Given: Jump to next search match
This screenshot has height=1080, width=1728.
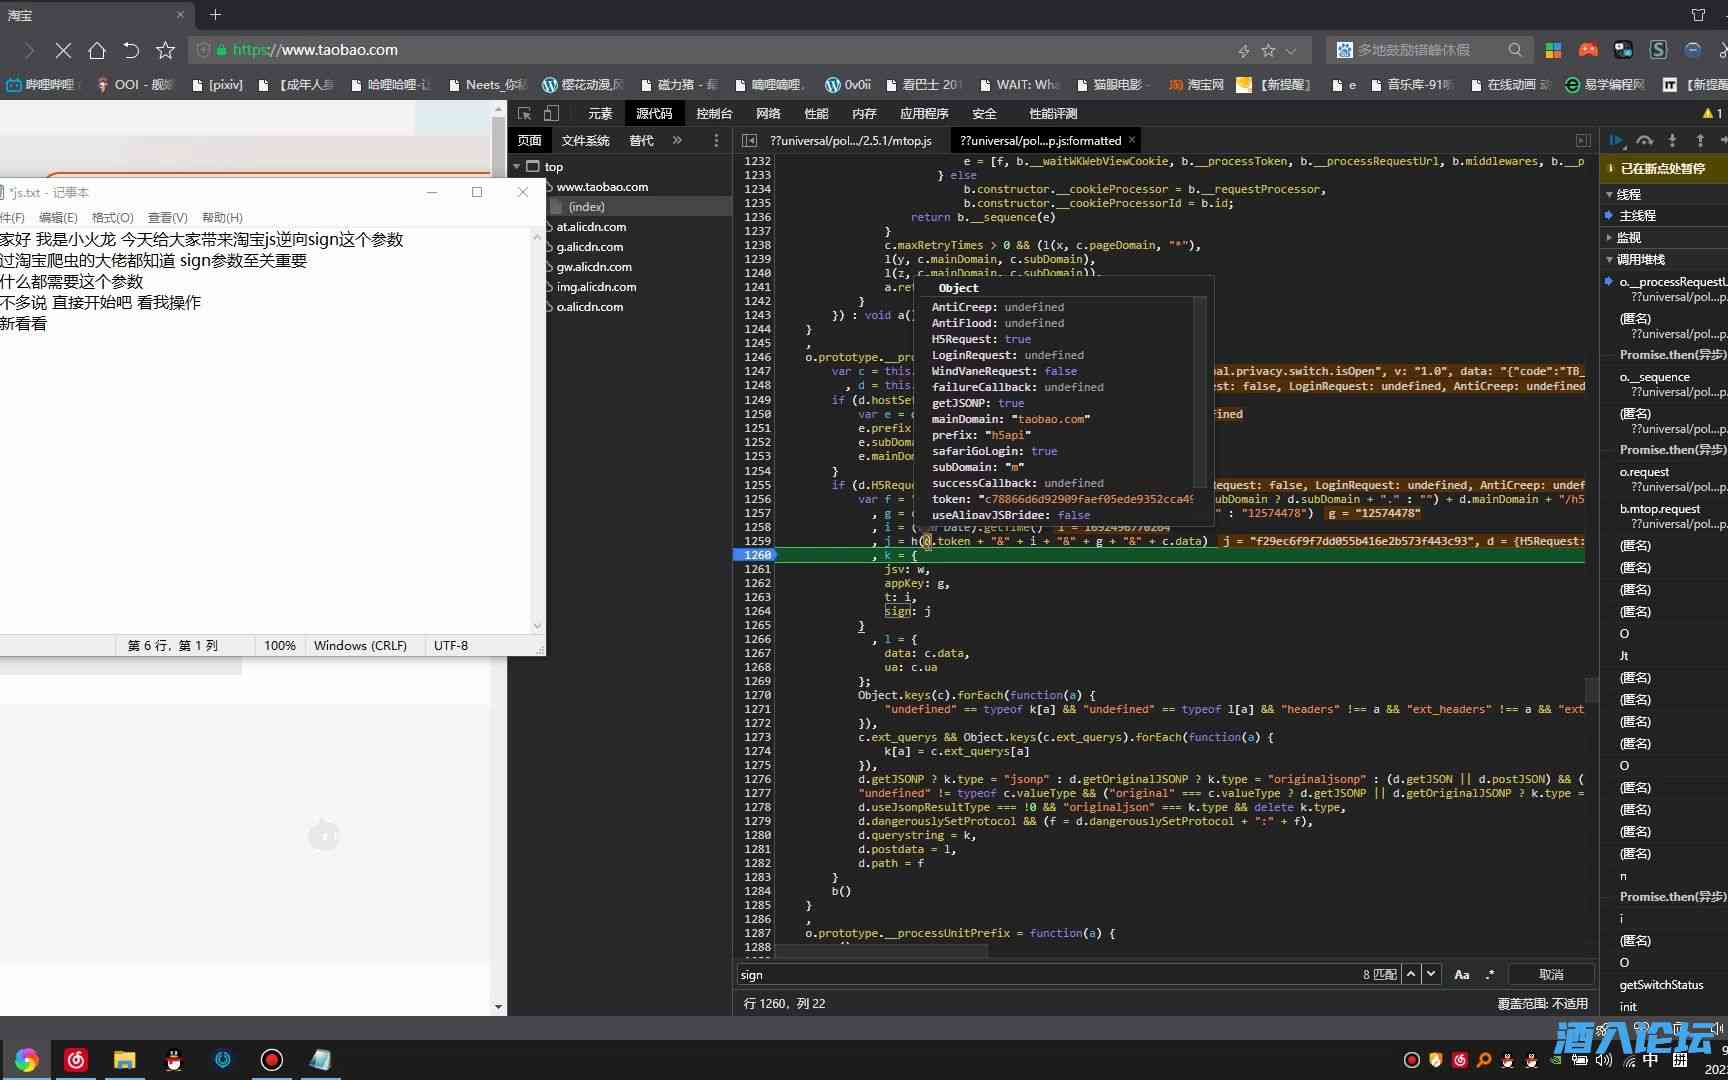Looking at the screenshot, I should [x=1431, y=974].
